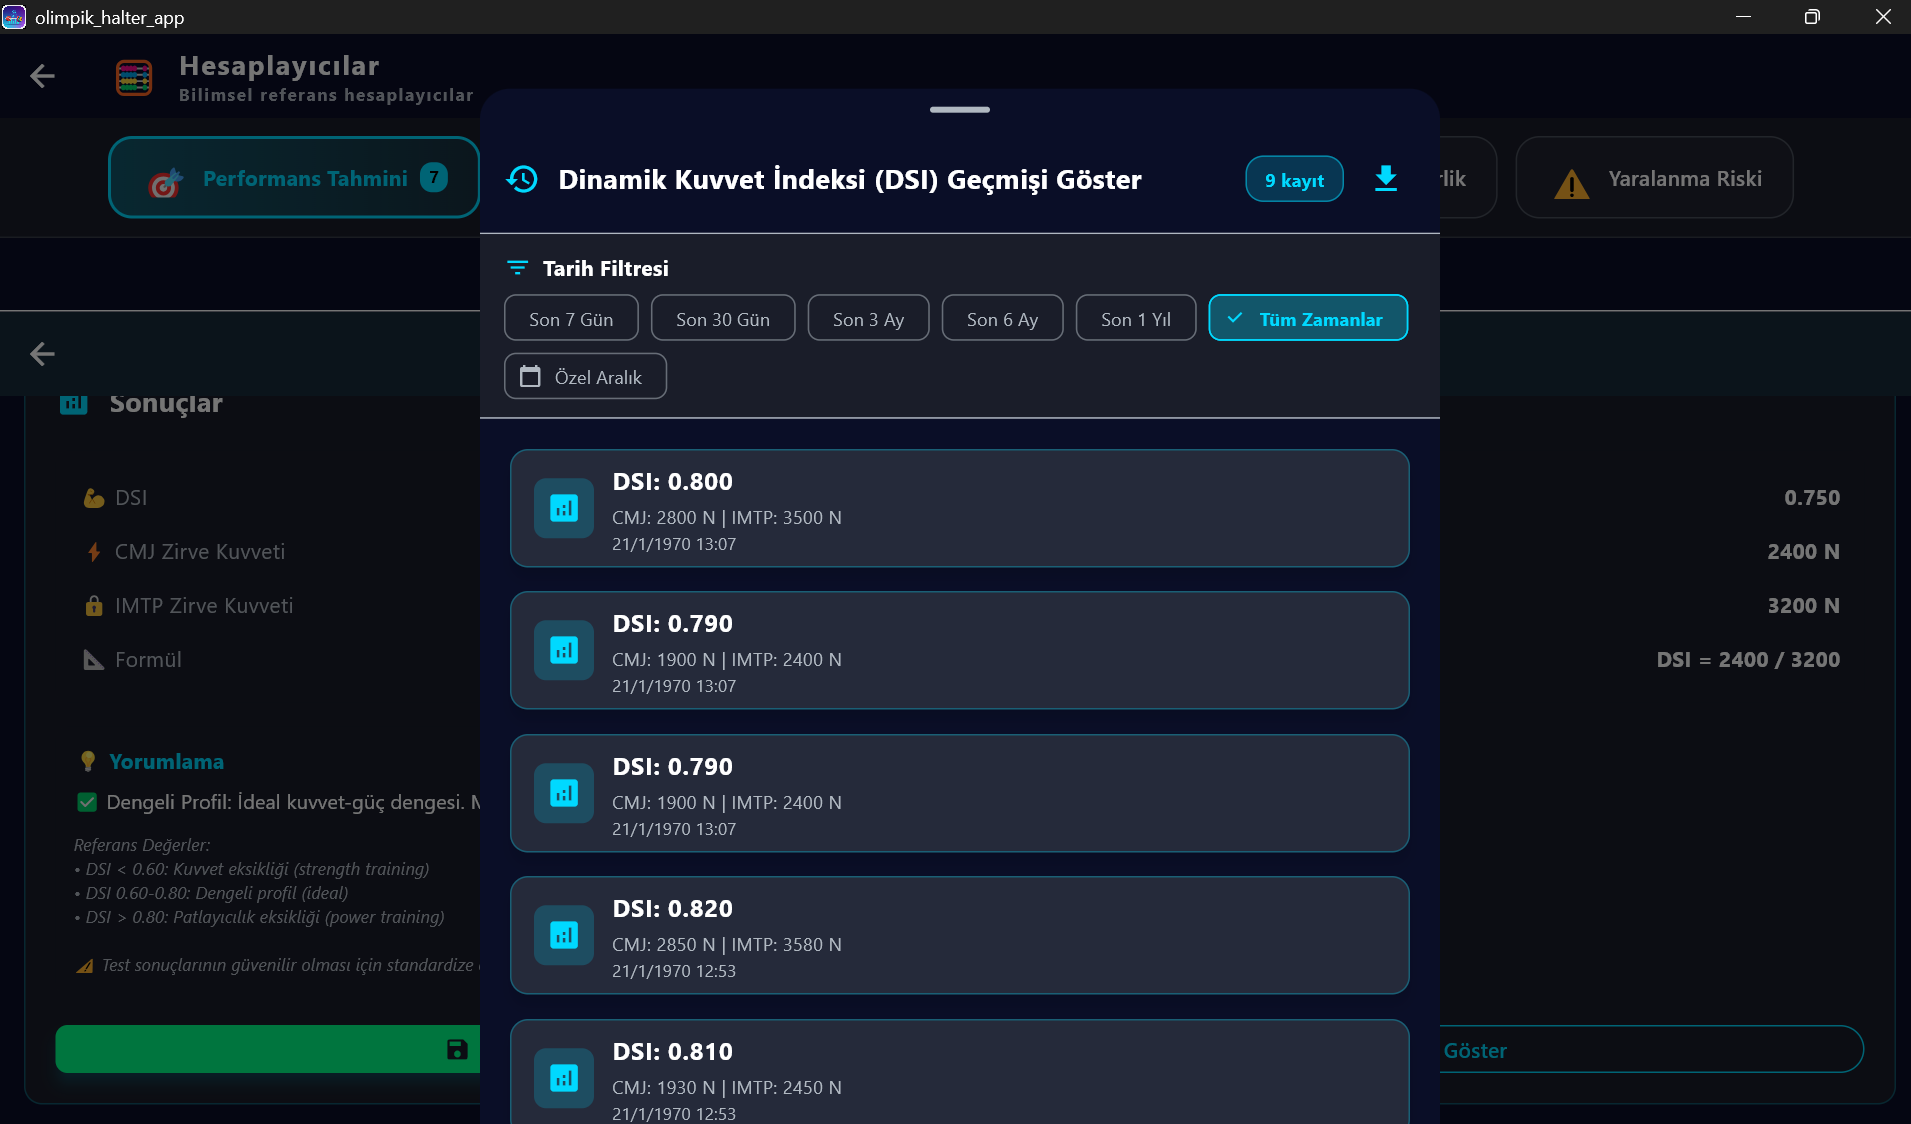Open the Özel Aralık date range picker
This screenshot has width=1911, height=1124.
pyautogui.click(x=585, y=377)
